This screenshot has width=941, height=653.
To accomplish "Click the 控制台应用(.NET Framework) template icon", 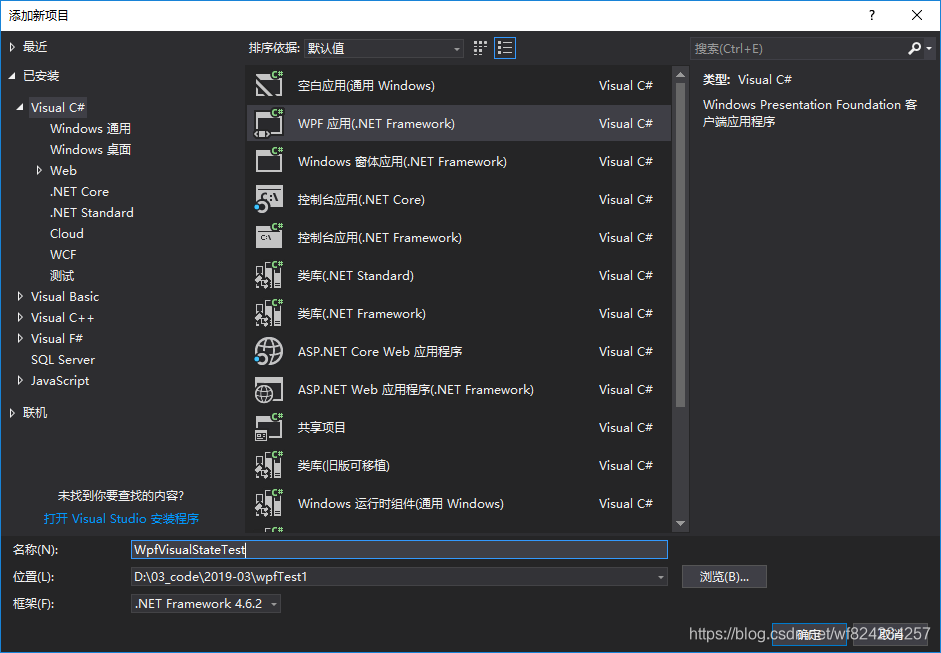I will point(269,237).
